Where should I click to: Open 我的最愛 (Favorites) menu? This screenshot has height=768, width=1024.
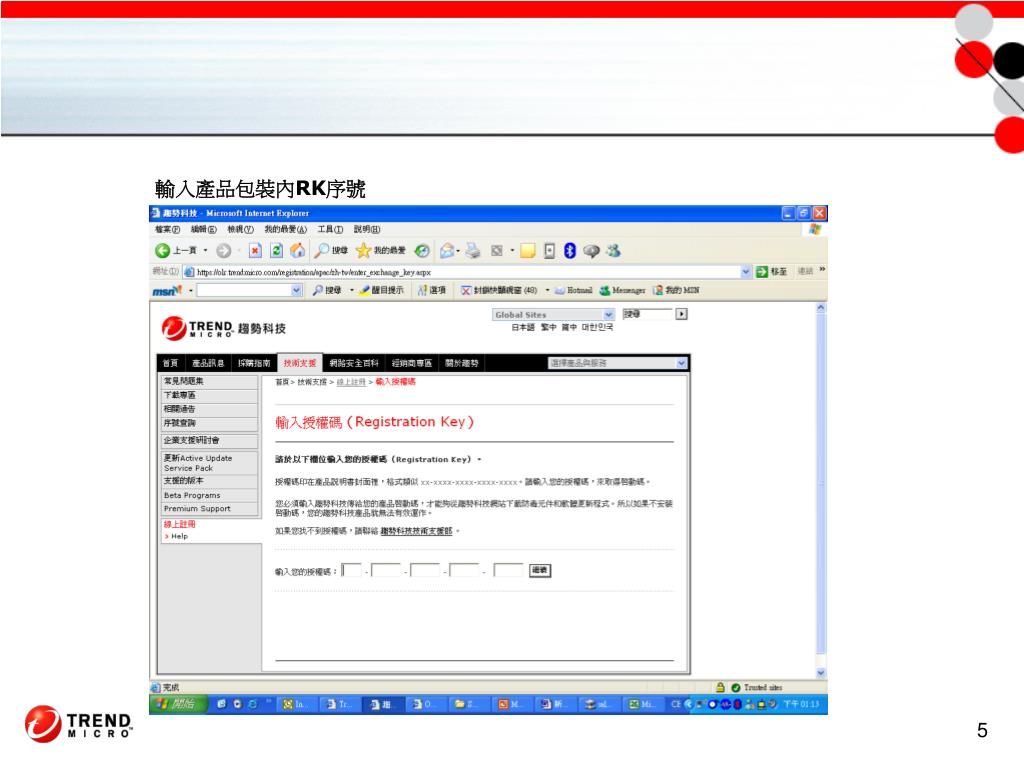(285, 229)
